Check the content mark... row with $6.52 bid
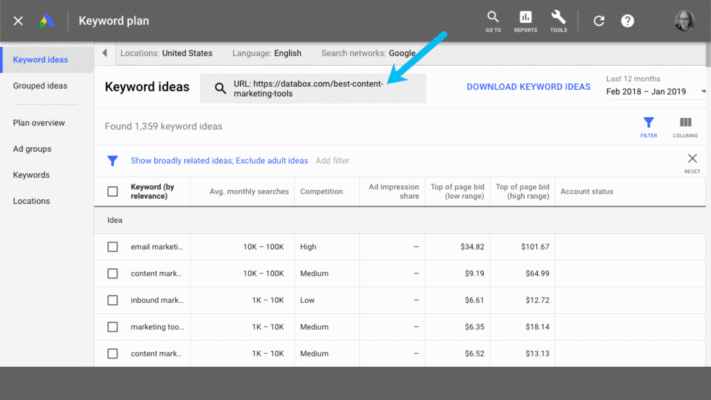 pos(112,354)
